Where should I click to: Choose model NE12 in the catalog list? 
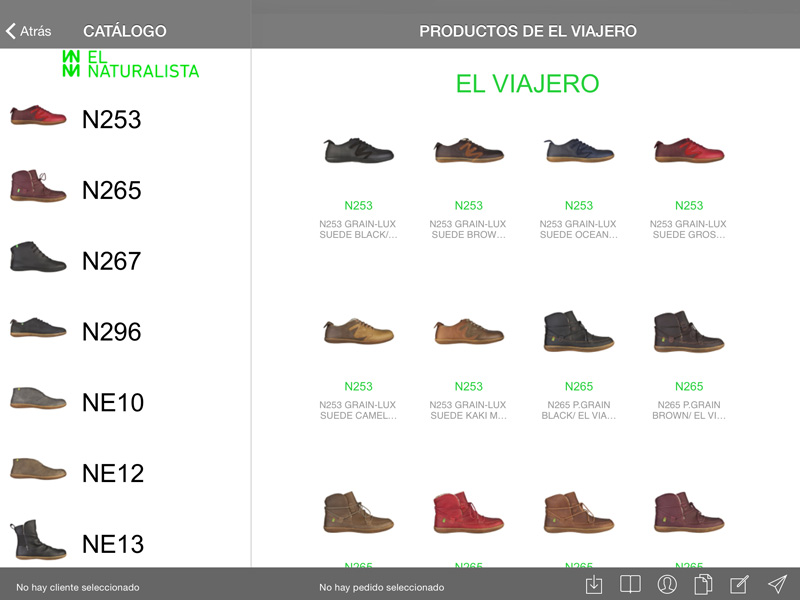113,473
